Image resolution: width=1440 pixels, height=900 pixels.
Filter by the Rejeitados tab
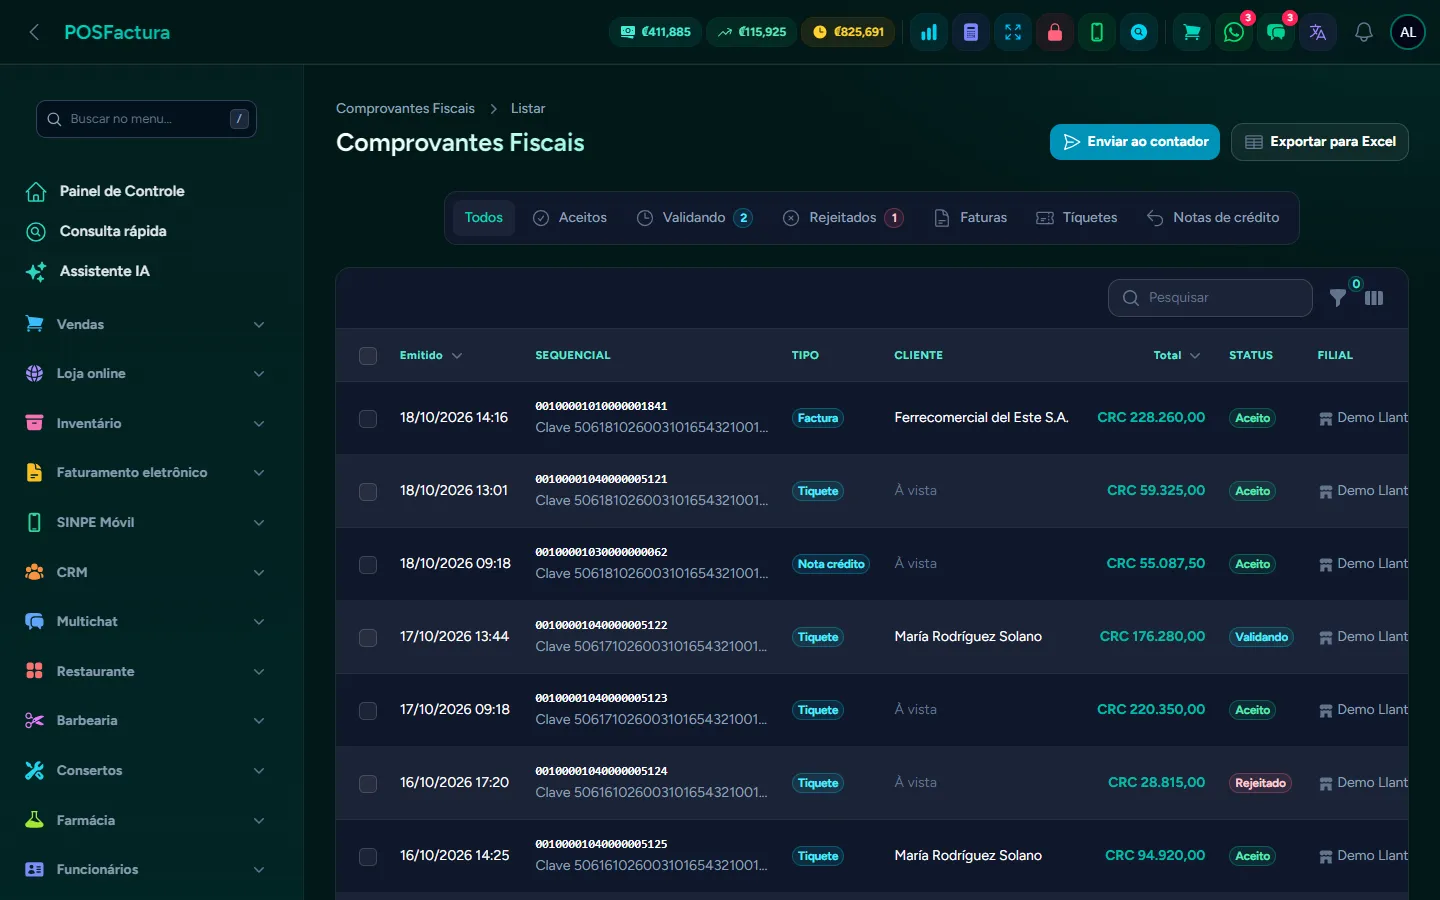843,218
